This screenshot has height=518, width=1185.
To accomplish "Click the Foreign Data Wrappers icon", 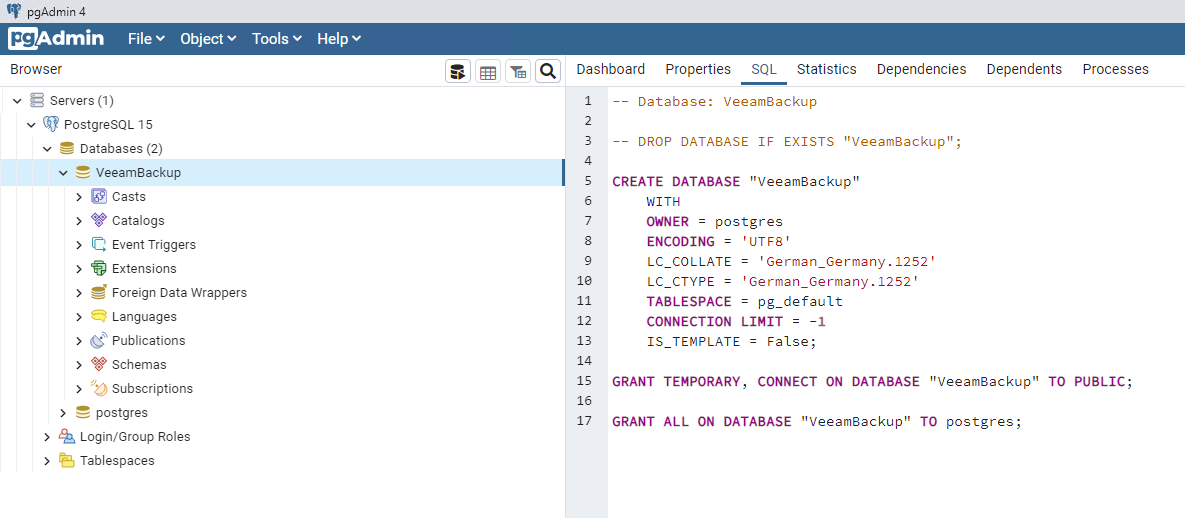I will click(x=99, y=293).
